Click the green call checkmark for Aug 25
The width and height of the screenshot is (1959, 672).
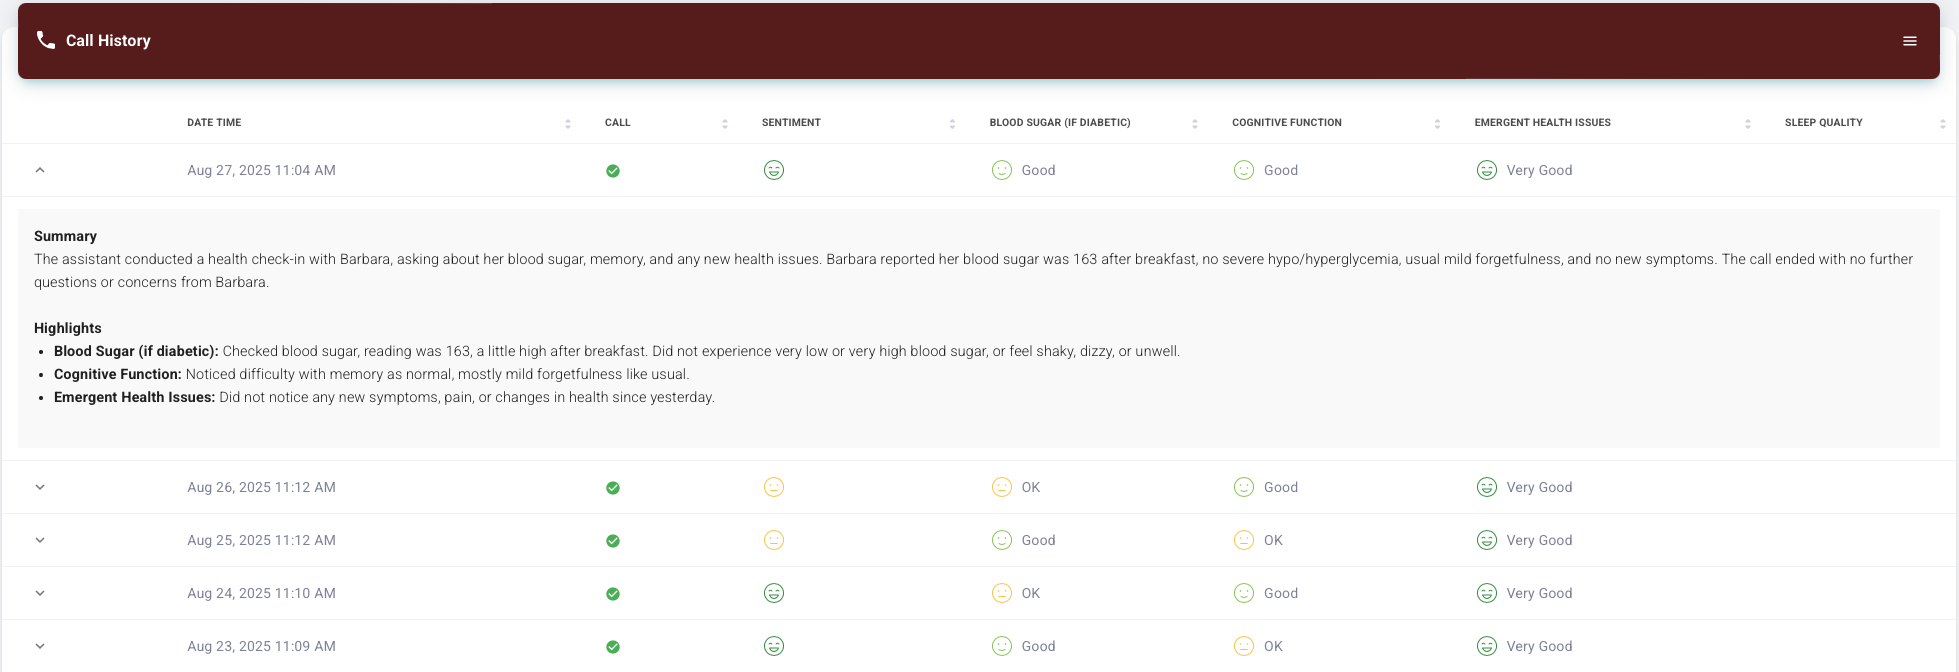pos(613,541)
